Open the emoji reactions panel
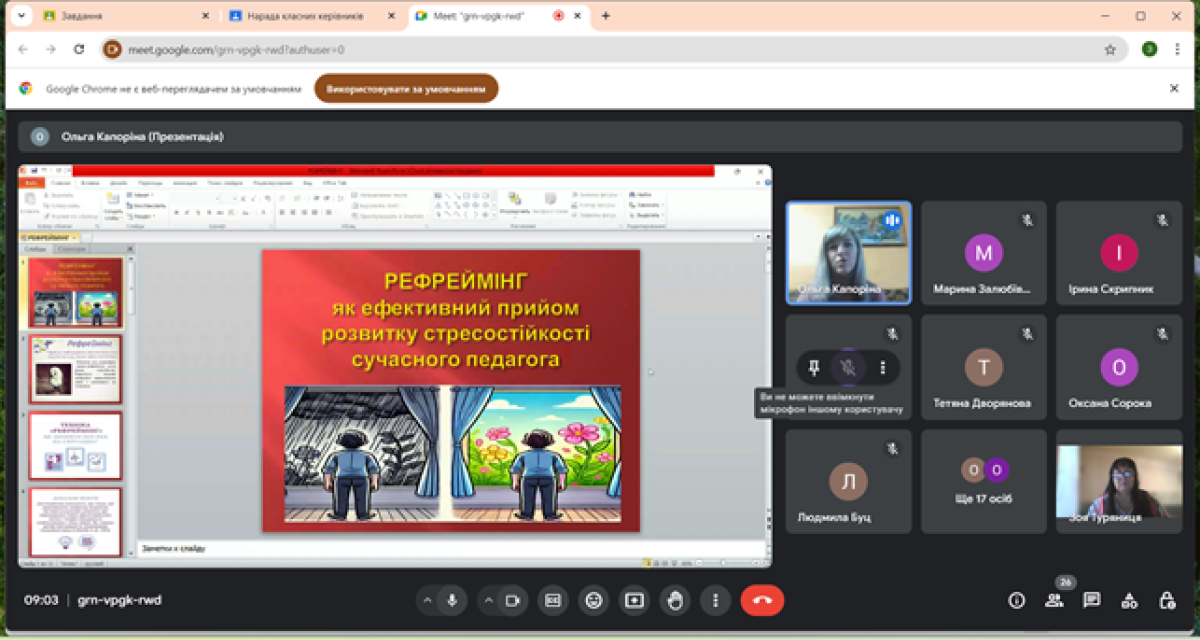The width and height of the screenshot is (1200, 640). 594,600
